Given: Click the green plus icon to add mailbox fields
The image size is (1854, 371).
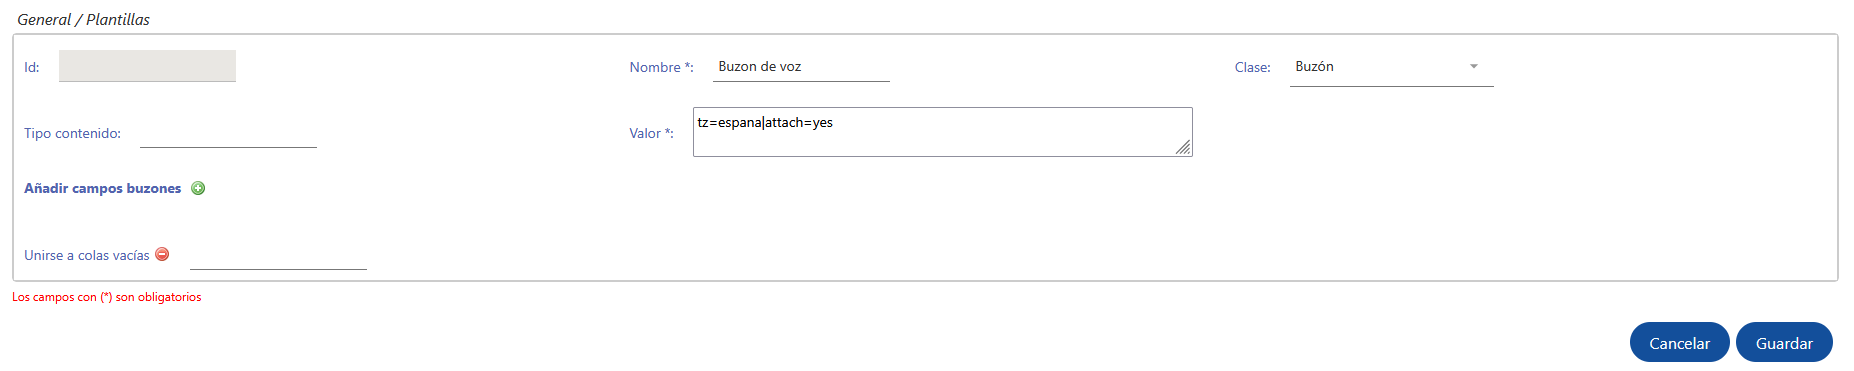Looking at the screenshot, I should [198, 188].
